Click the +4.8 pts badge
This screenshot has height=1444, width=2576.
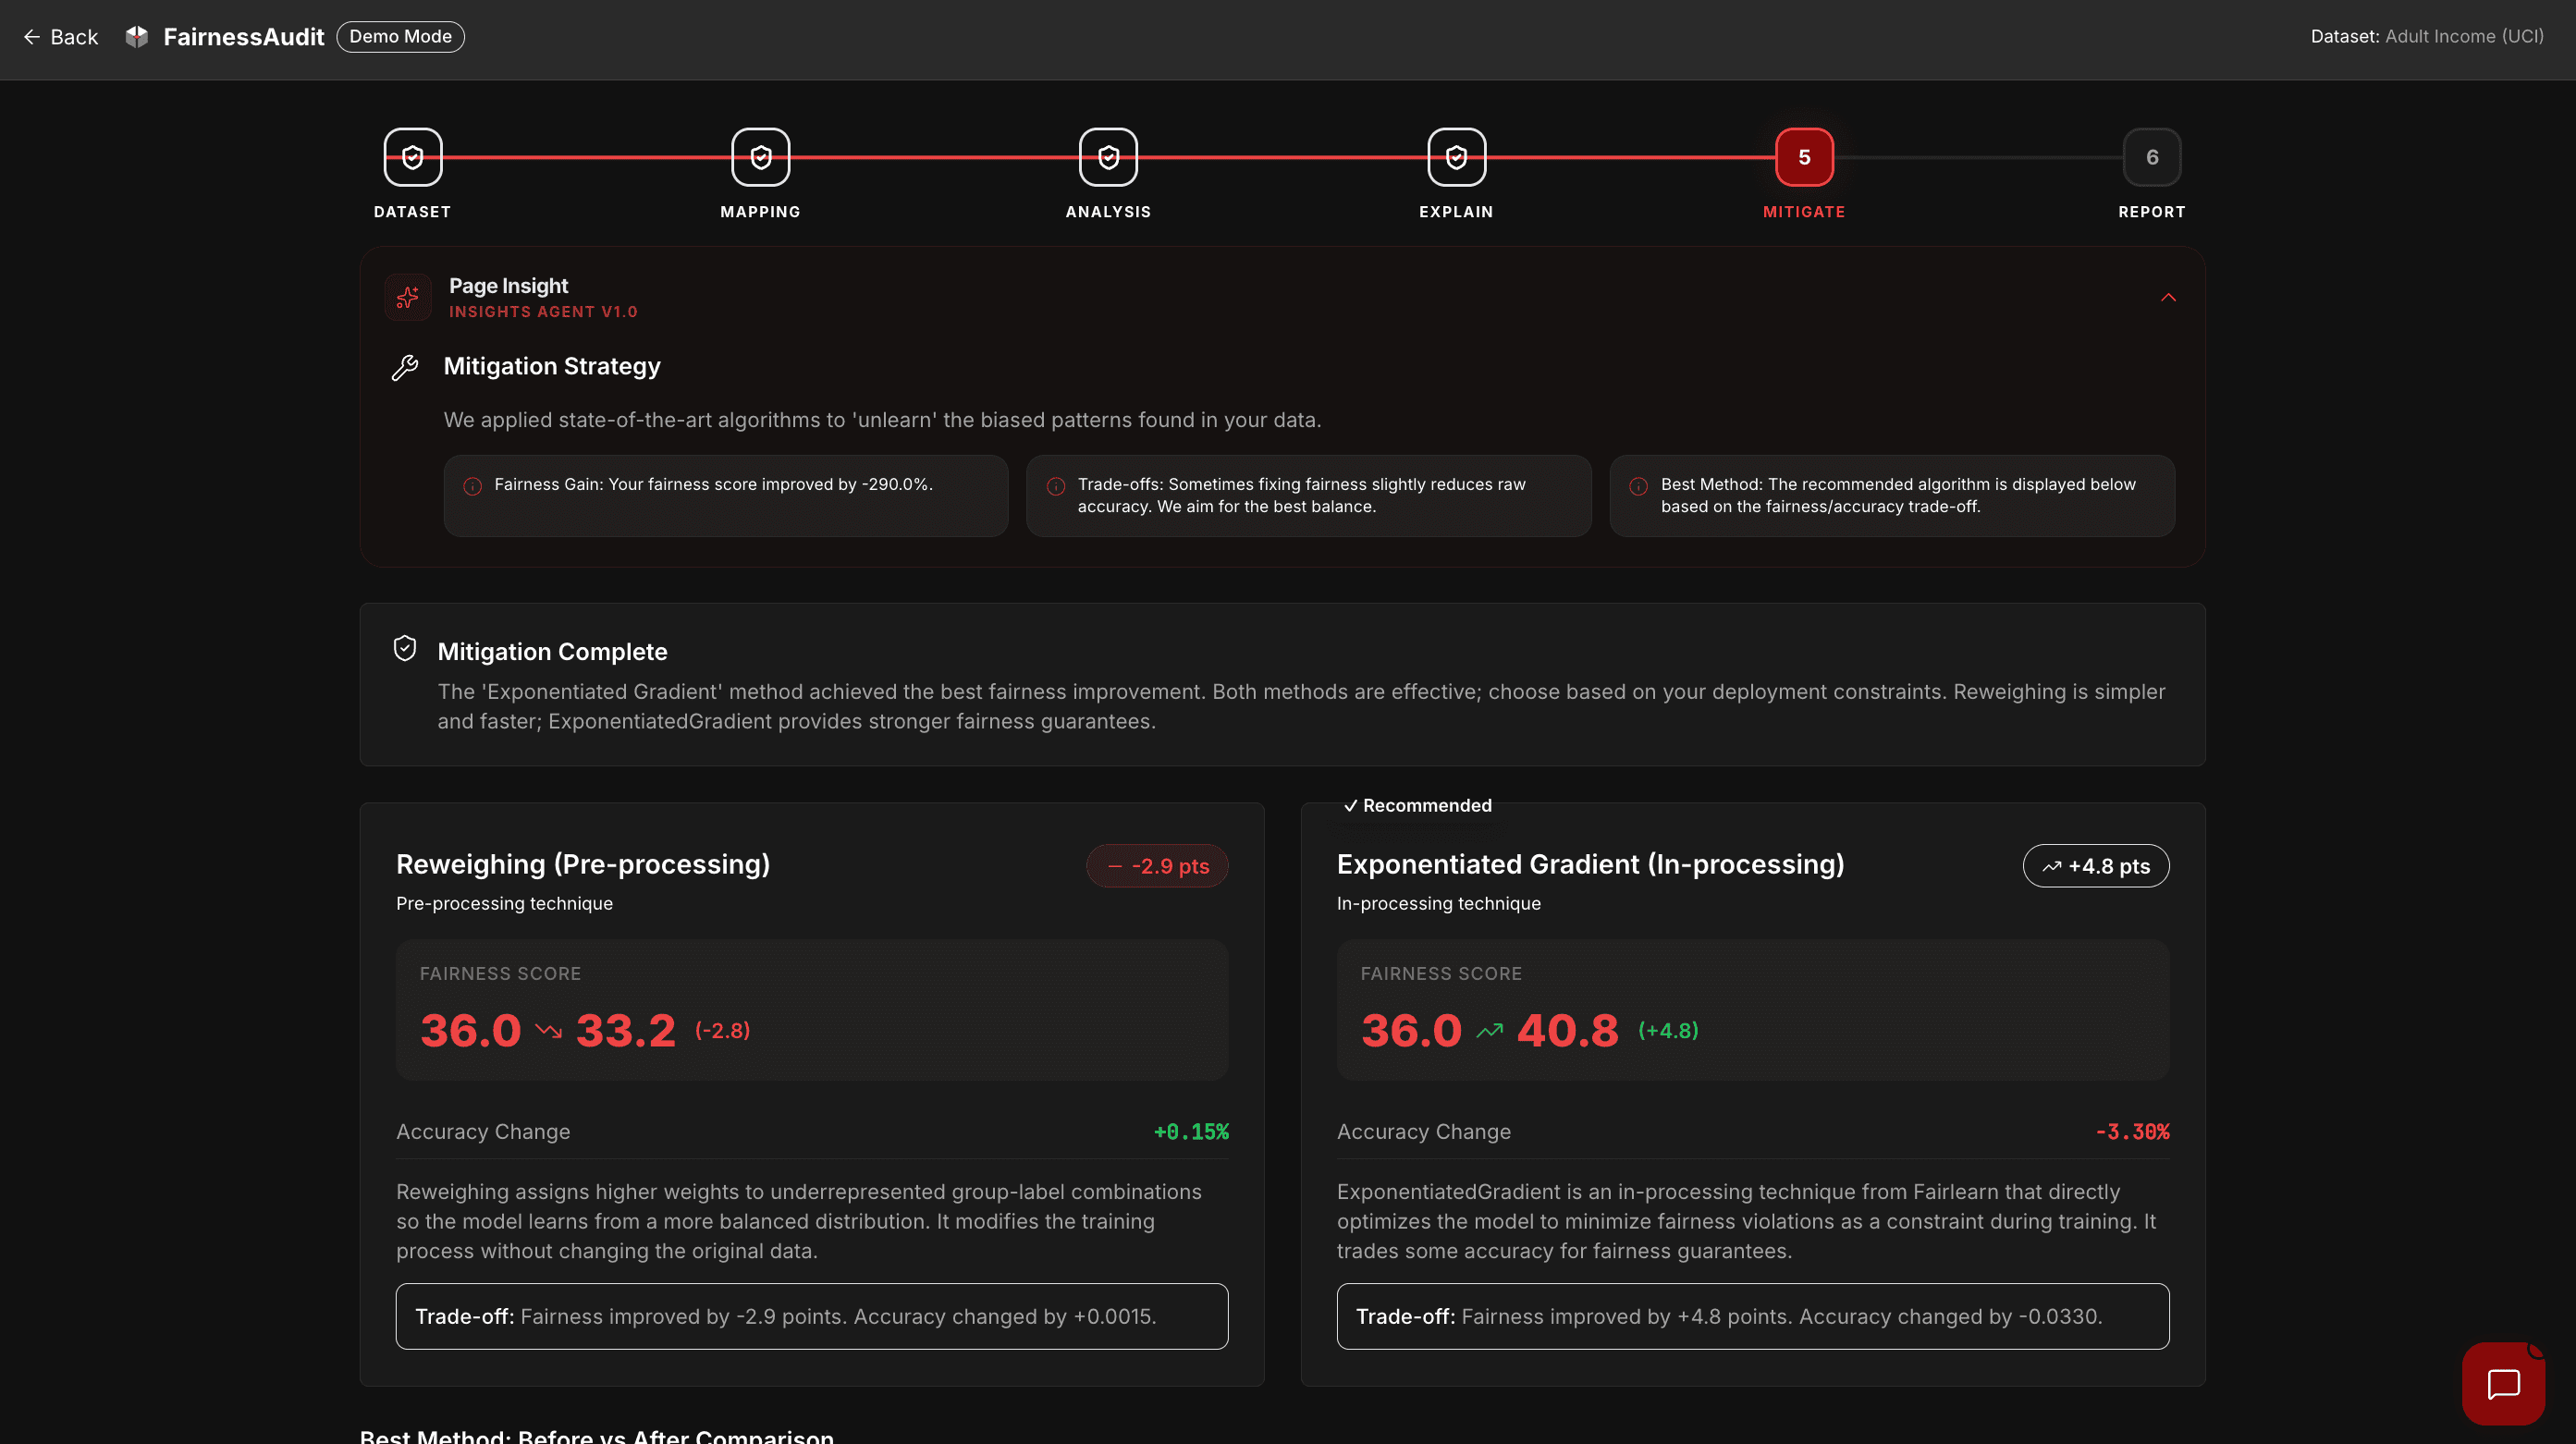pos(2096,866)
